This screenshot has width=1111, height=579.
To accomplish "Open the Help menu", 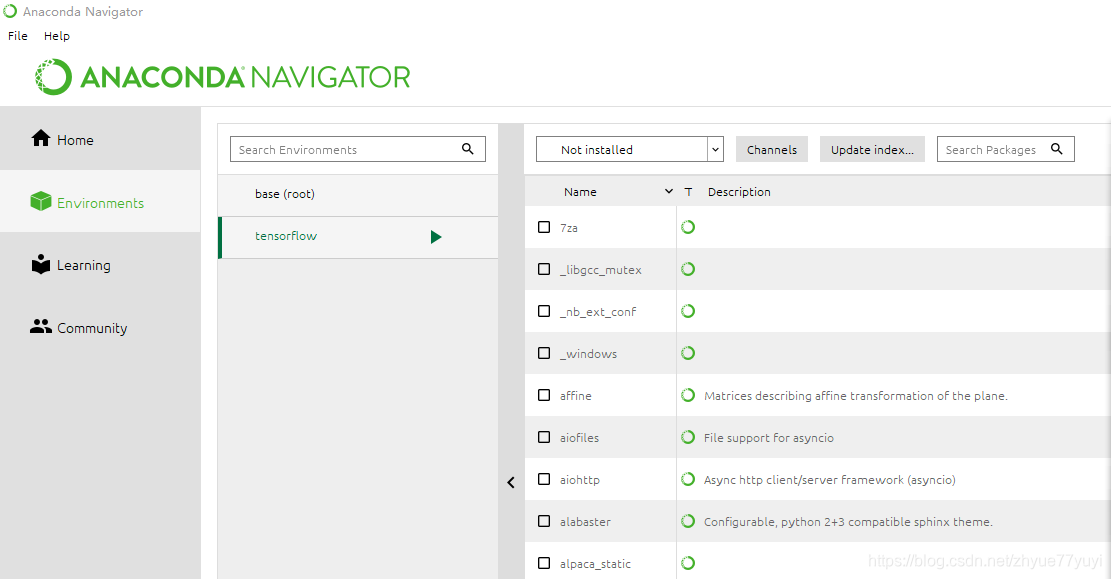I will (57, 35).
